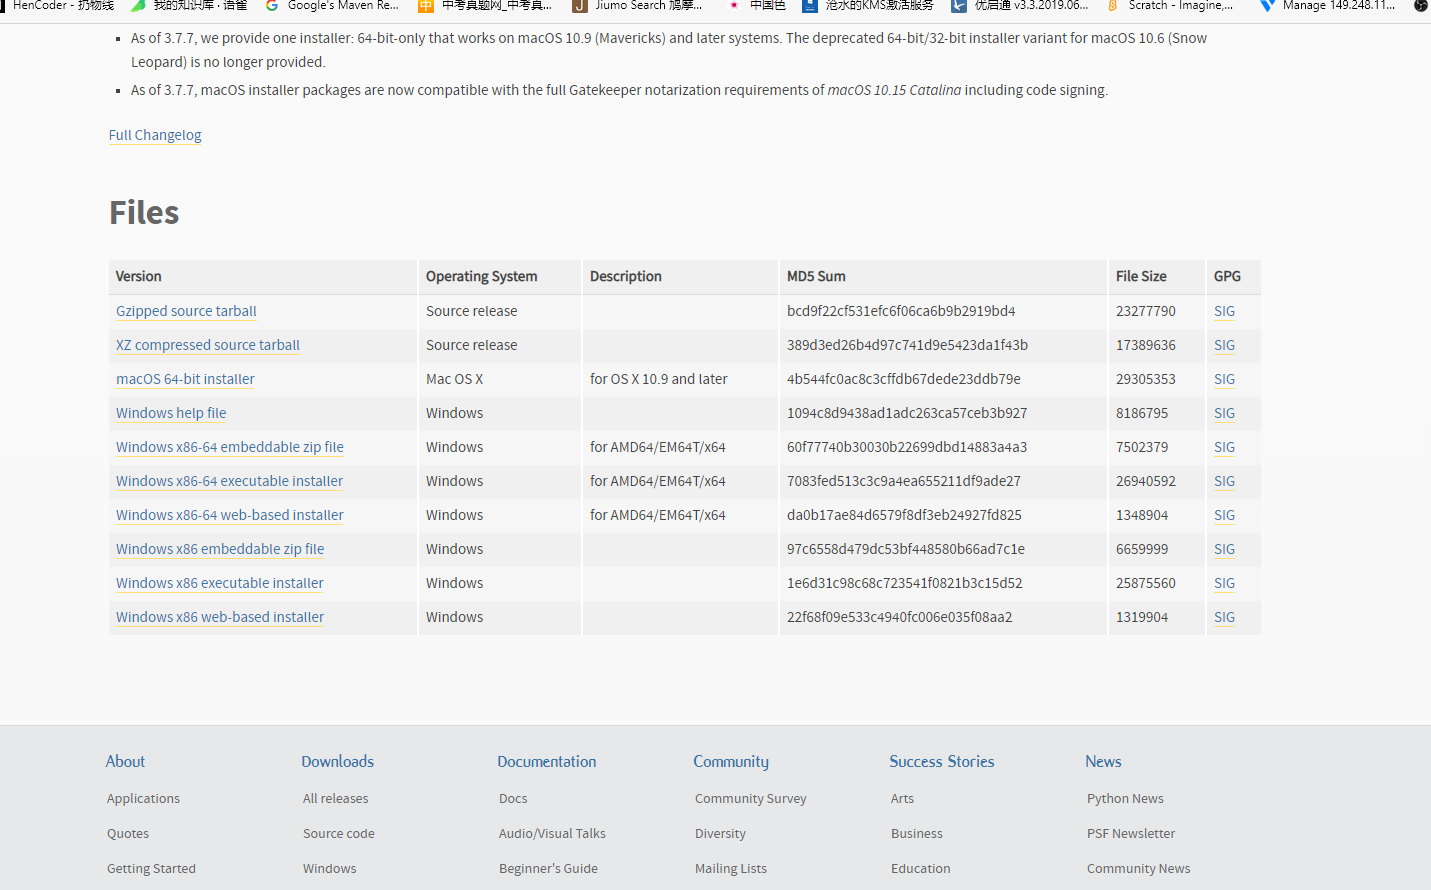The height and width of the screenshot is (890, 1431).
Task: Download Windows x86-64 executable installer
Action: pos(229,481)
